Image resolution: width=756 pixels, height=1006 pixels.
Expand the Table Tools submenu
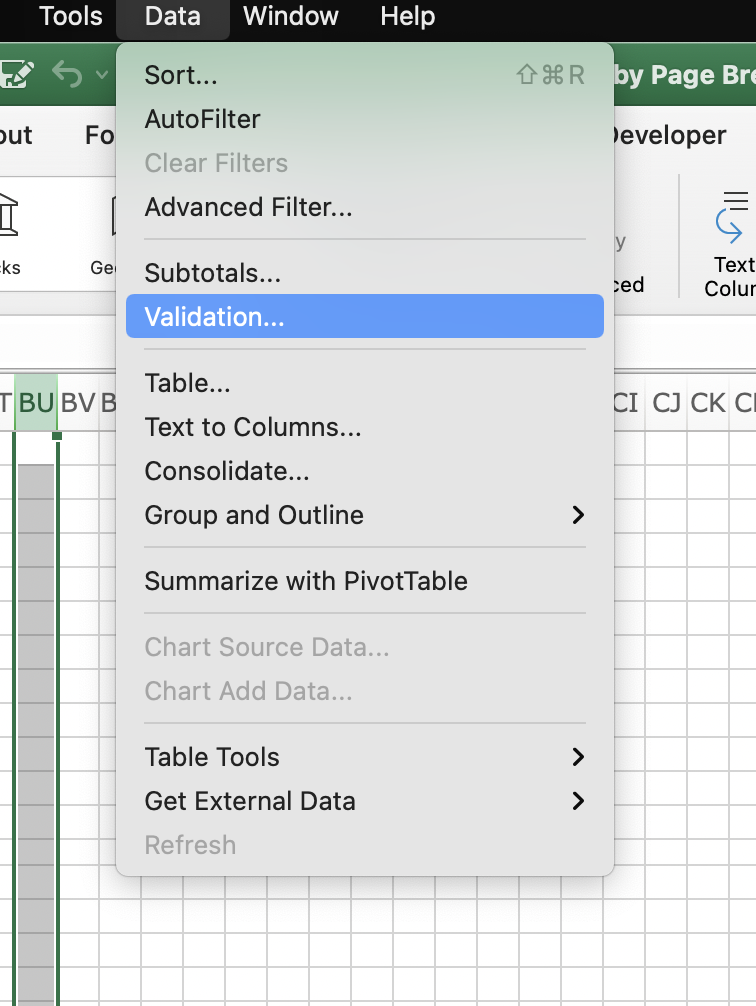tap(577, 757)
